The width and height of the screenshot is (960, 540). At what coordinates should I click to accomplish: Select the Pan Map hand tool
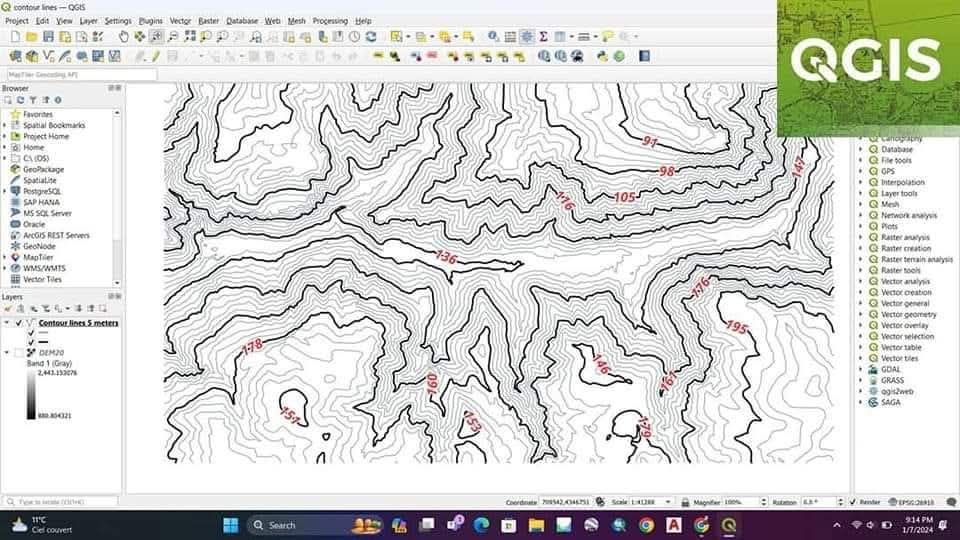[124, 37]
